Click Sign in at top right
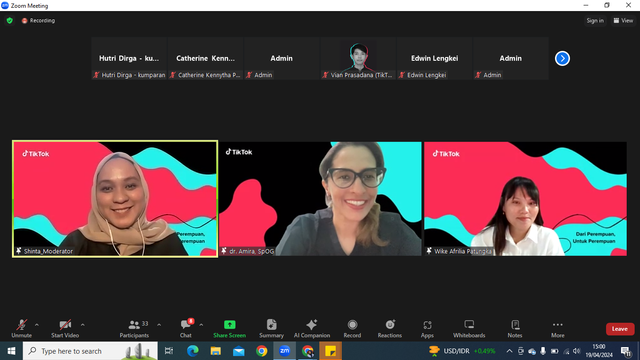640x360 pixels. point(595,20)
